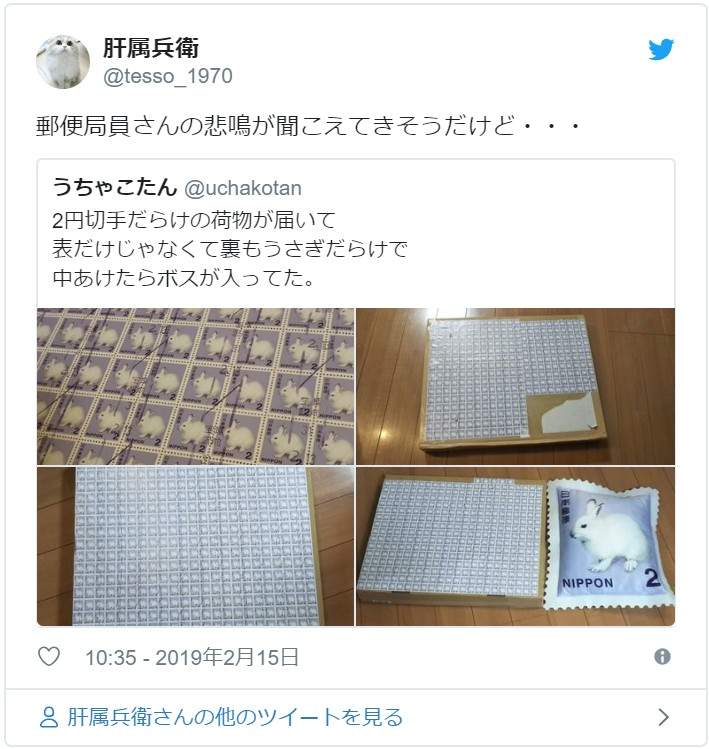Screen dimensions: 709x749
Task: Open the photo with rabbit stamp cushion
Action: tap(516, 546)
